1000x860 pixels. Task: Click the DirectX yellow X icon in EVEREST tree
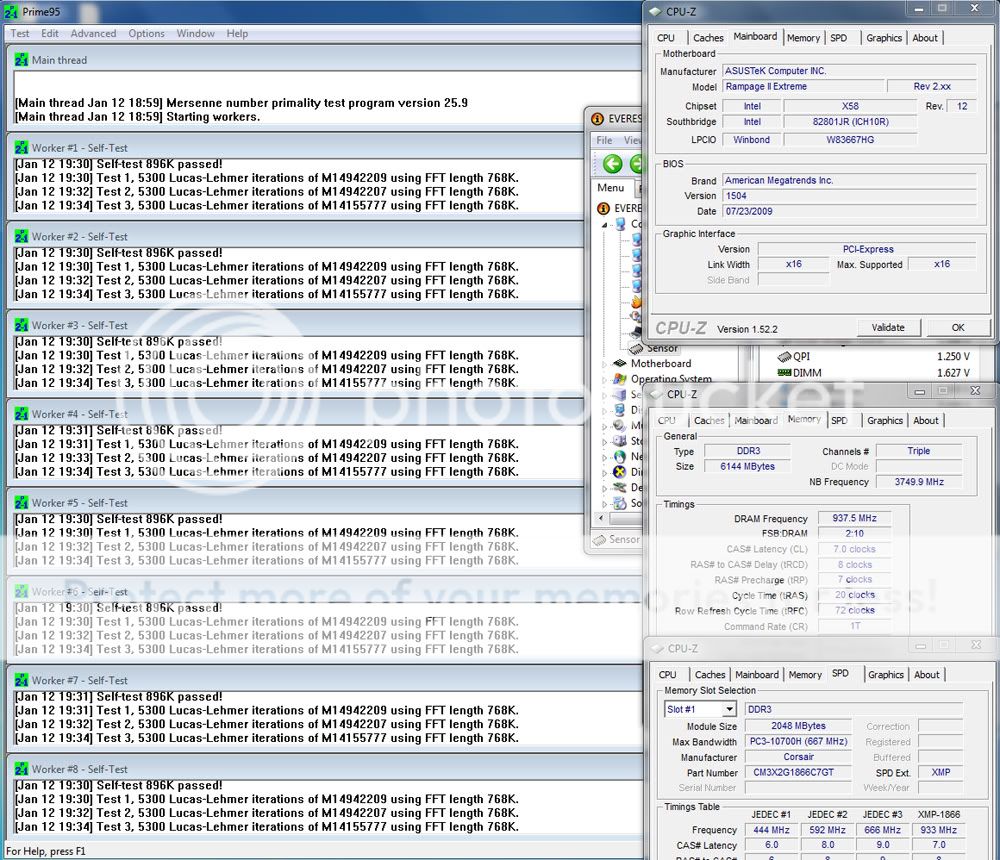pos(619,472)
